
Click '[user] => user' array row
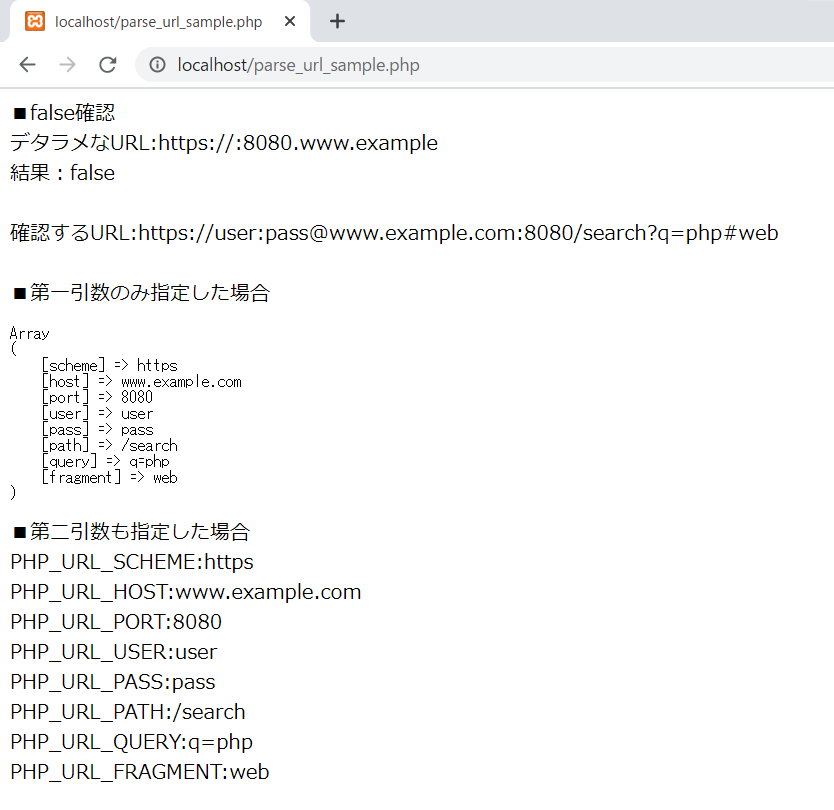click(97, 413)
